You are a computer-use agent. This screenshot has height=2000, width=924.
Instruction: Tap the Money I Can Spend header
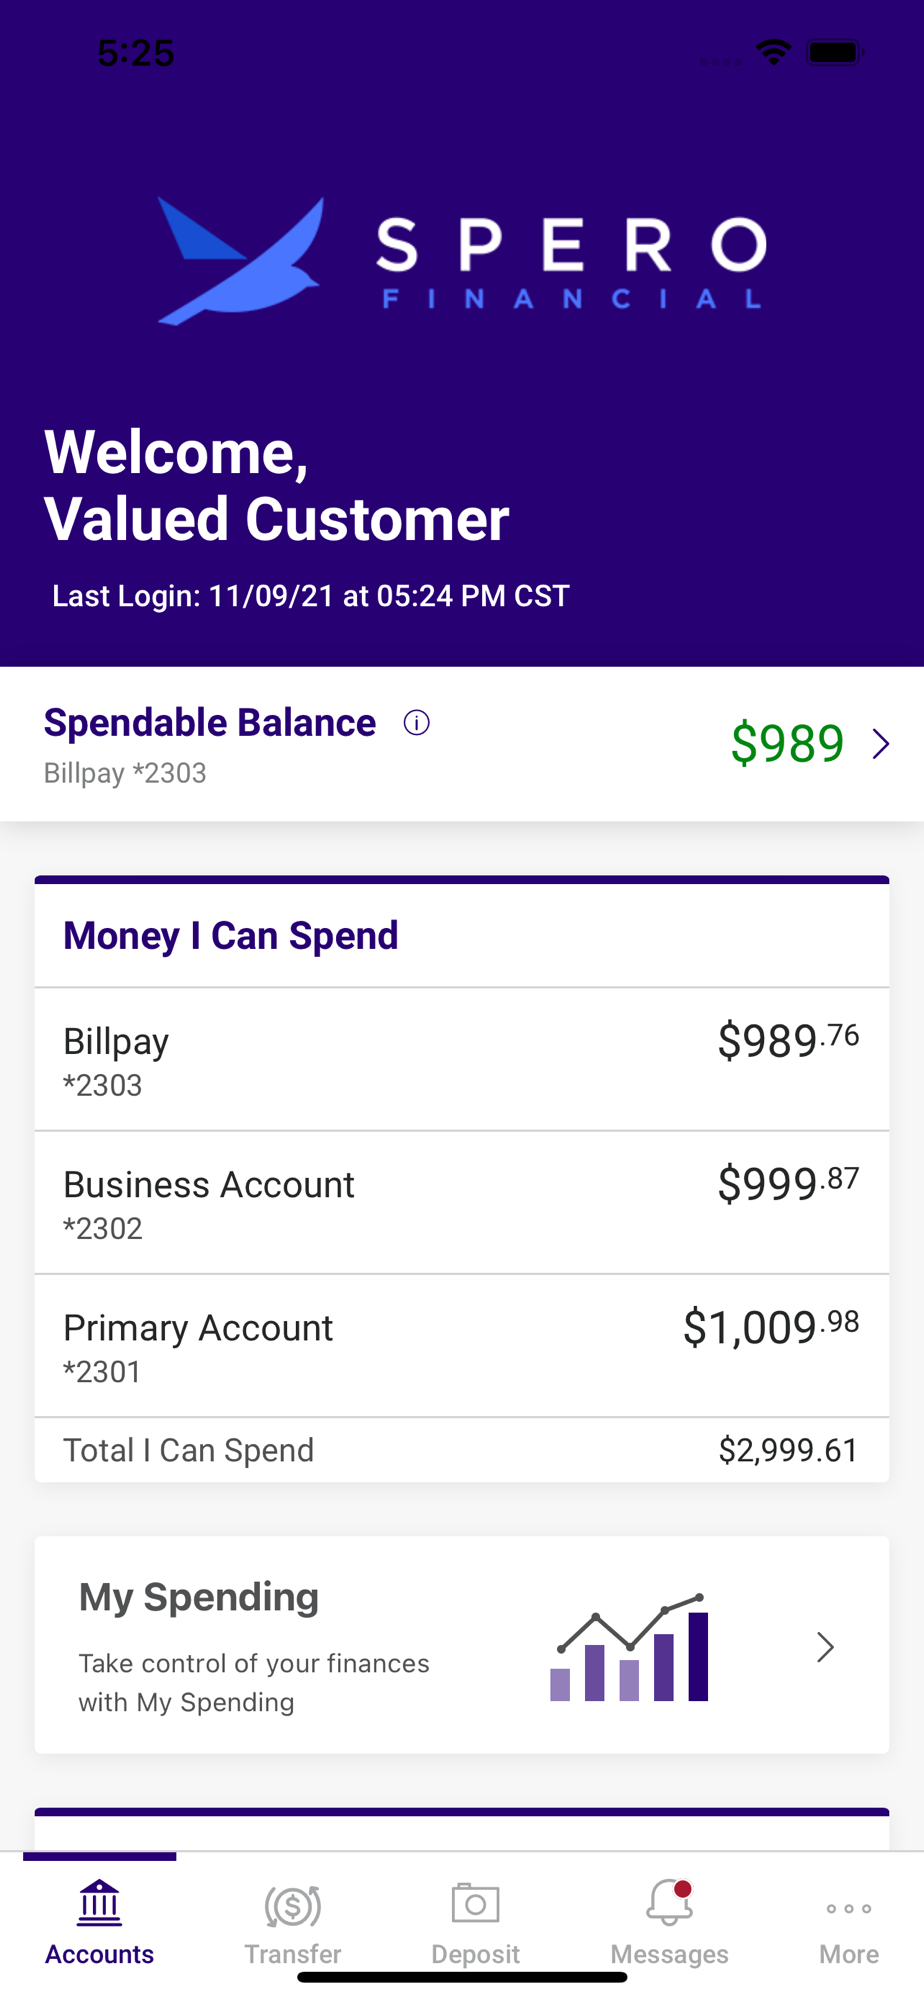click(231, 936)
